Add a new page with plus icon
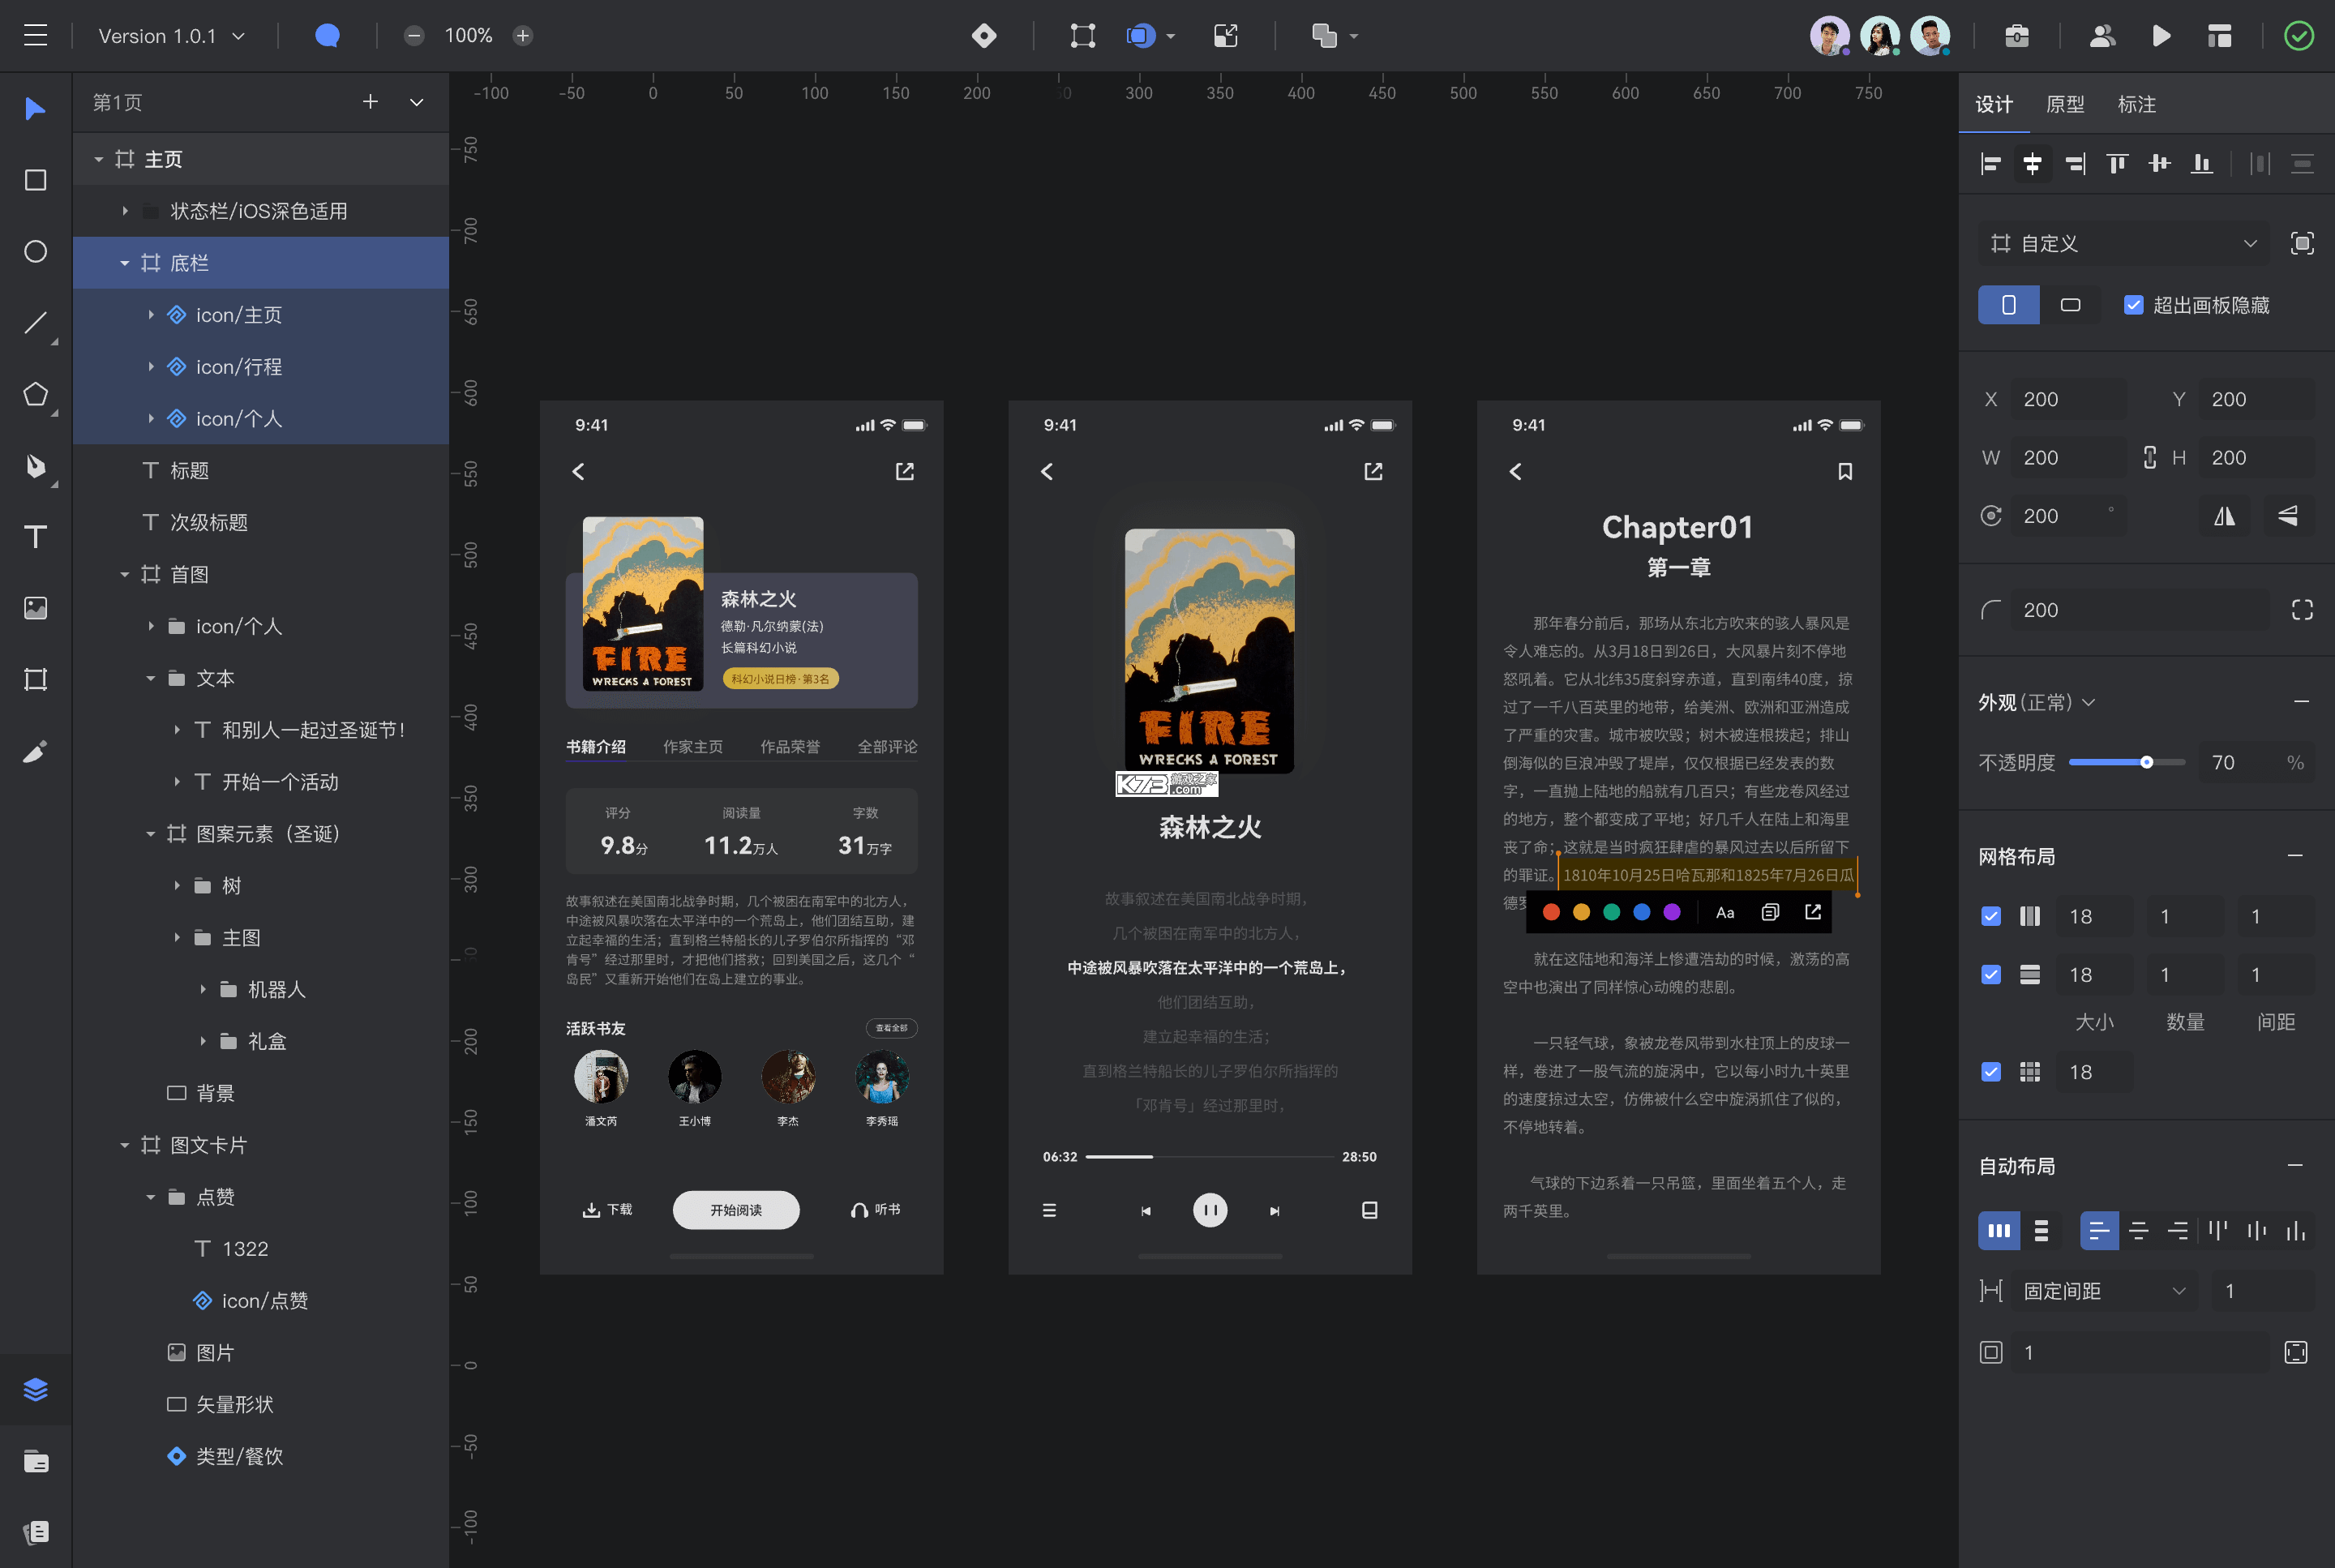The image size is (2335, 1568). pos(370,102)
